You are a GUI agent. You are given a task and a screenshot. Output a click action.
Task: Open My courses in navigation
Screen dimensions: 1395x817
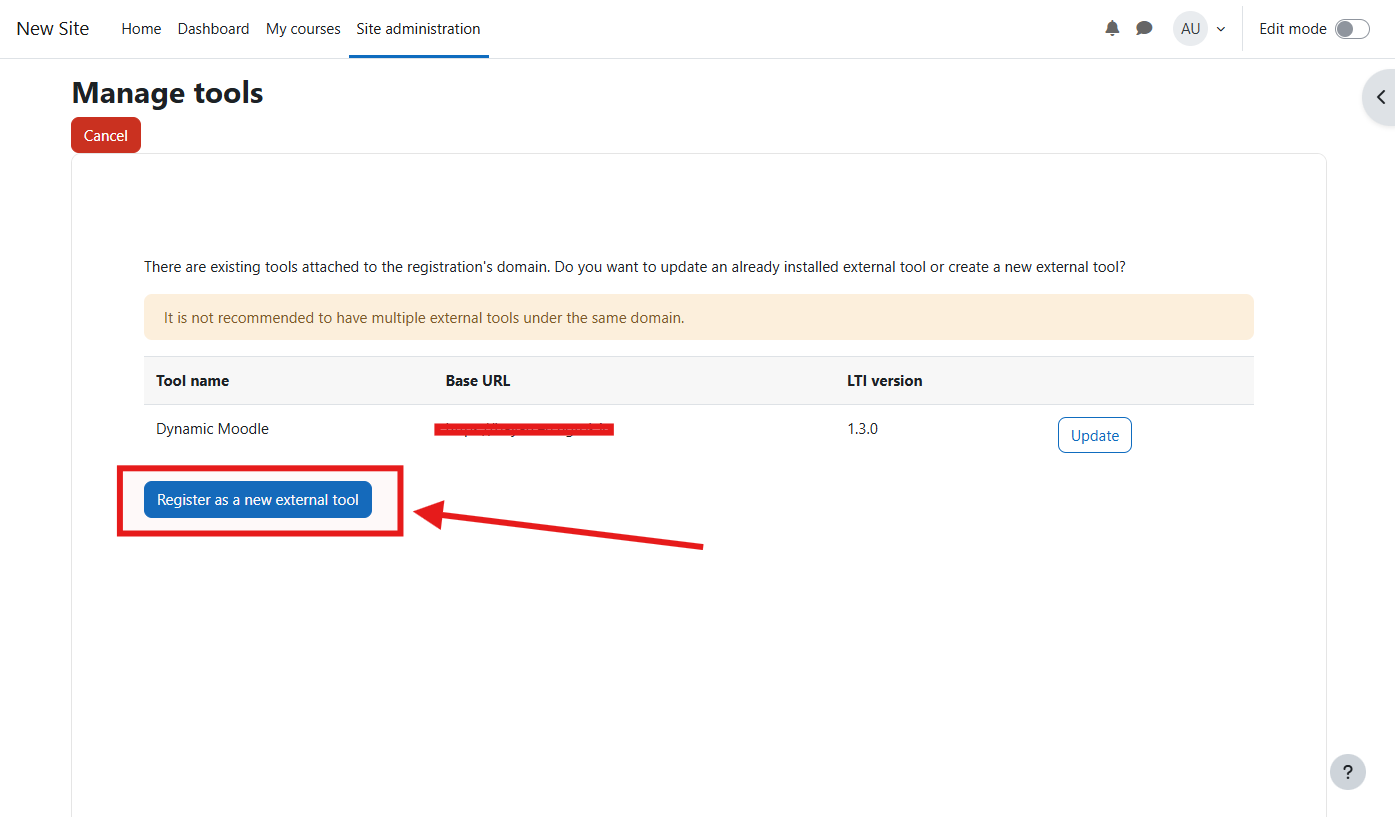click(x=303, y=29)
